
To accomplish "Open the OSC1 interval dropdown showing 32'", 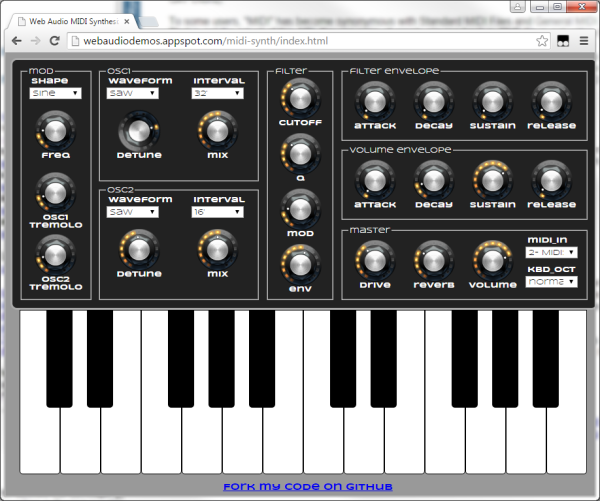I will click(217, 93).
